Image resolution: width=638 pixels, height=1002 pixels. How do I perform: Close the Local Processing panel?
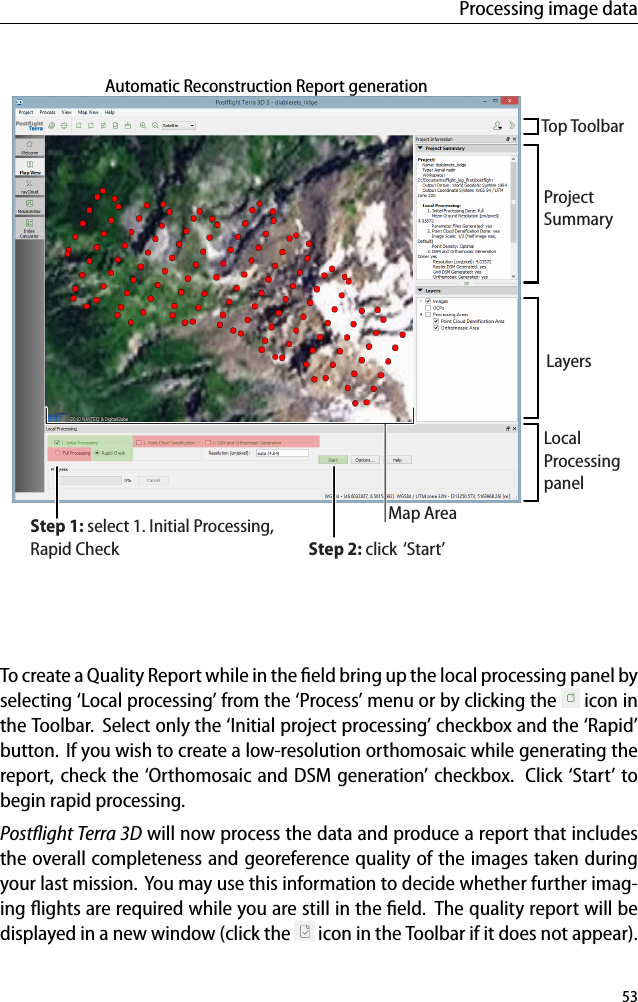(515, 429)
